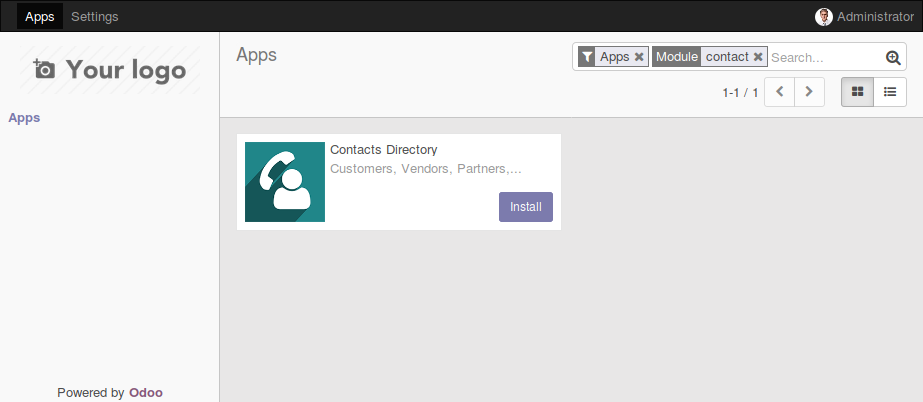The image size is (923, 402).
Task: Upload logo via camera icon
Action: coord(44,69)
